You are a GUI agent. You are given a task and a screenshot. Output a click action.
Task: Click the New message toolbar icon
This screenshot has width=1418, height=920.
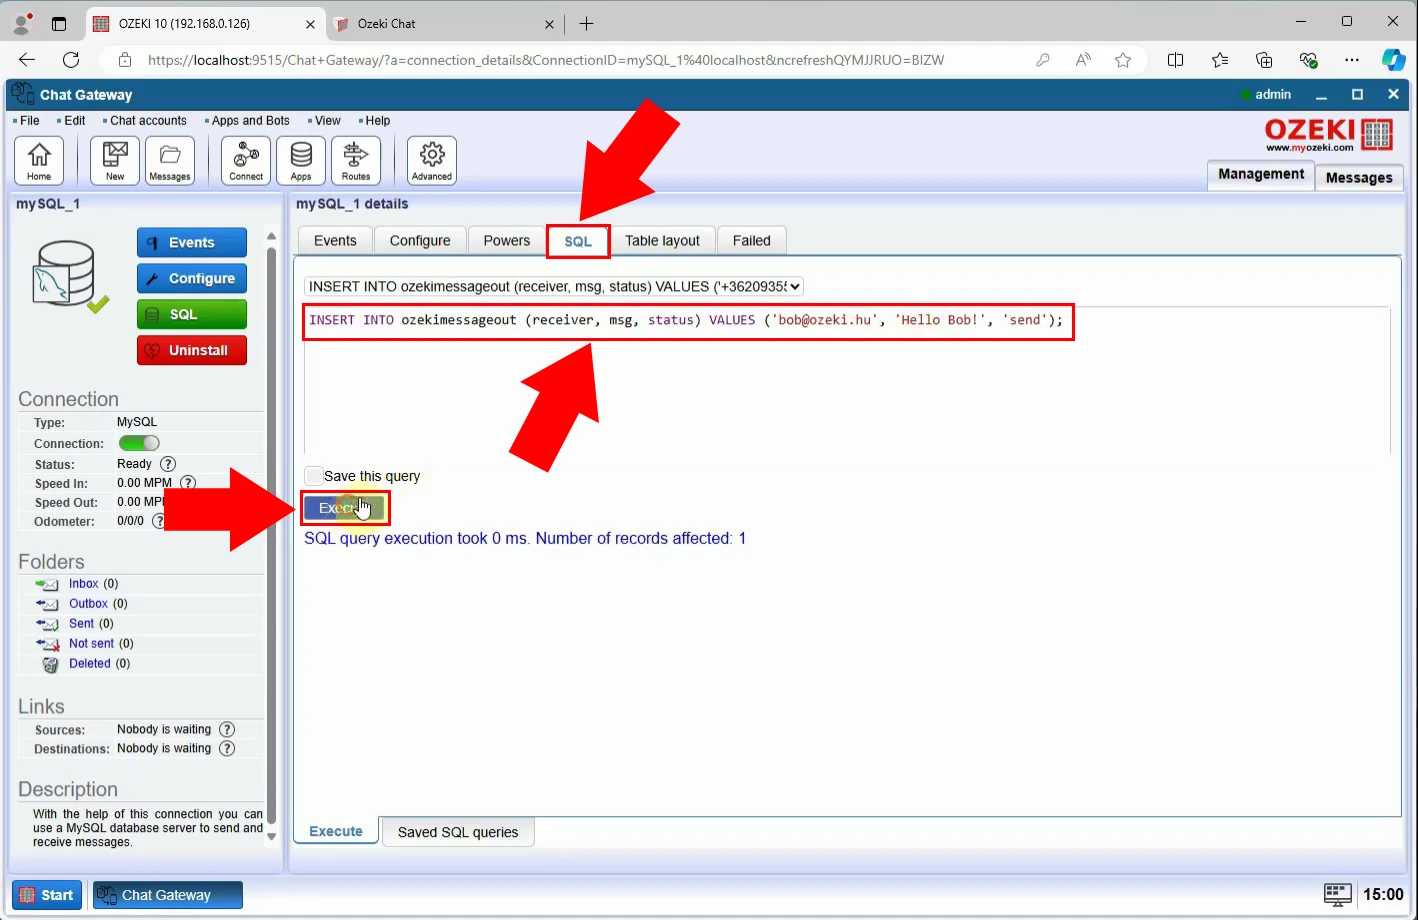[x=115, y=161]
